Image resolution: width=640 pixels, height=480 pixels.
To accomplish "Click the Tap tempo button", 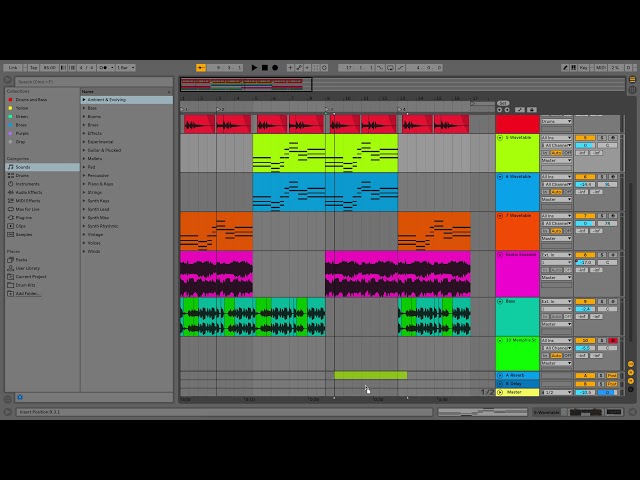I will point(33,68).
